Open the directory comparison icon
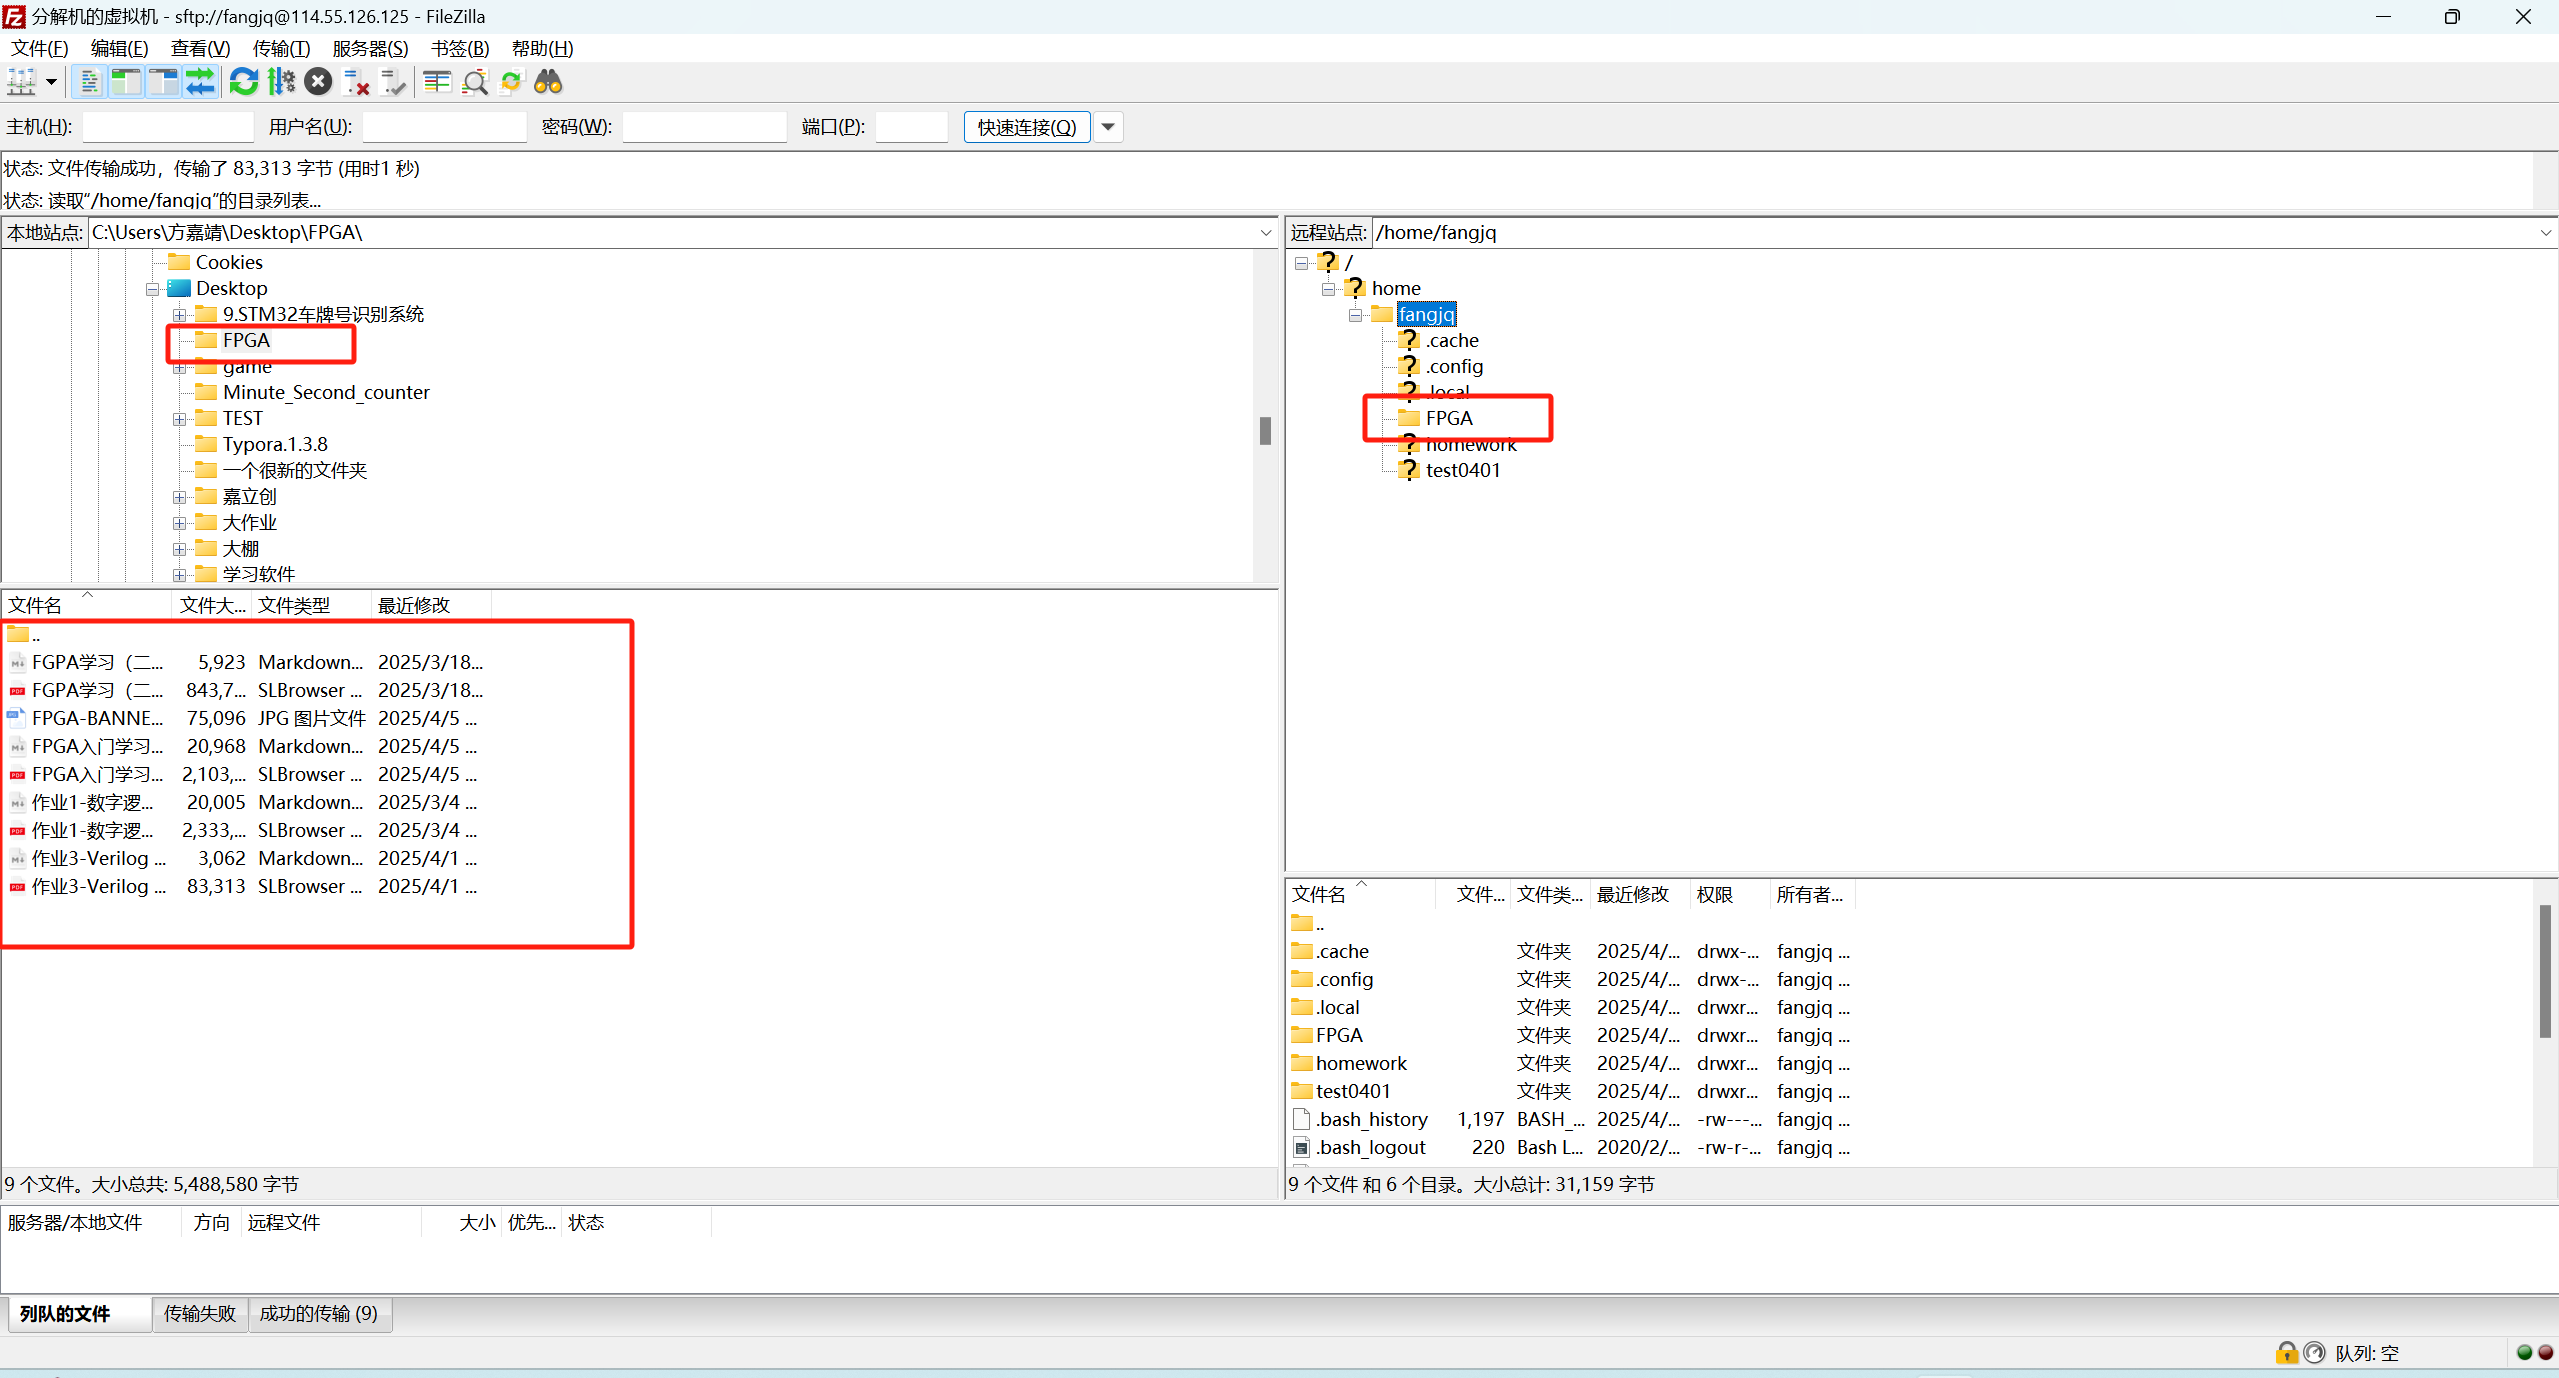This screenshot has width=2559, height=1378. click(x=437, y=82)
